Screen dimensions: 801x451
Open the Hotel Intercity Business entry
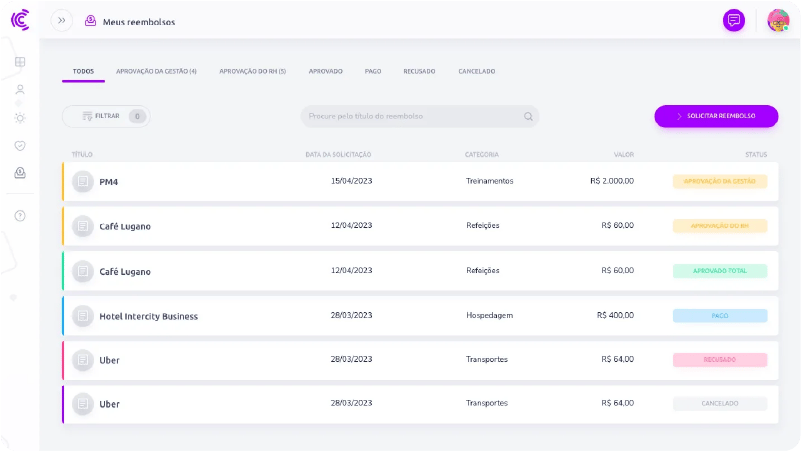pos(148,316)
